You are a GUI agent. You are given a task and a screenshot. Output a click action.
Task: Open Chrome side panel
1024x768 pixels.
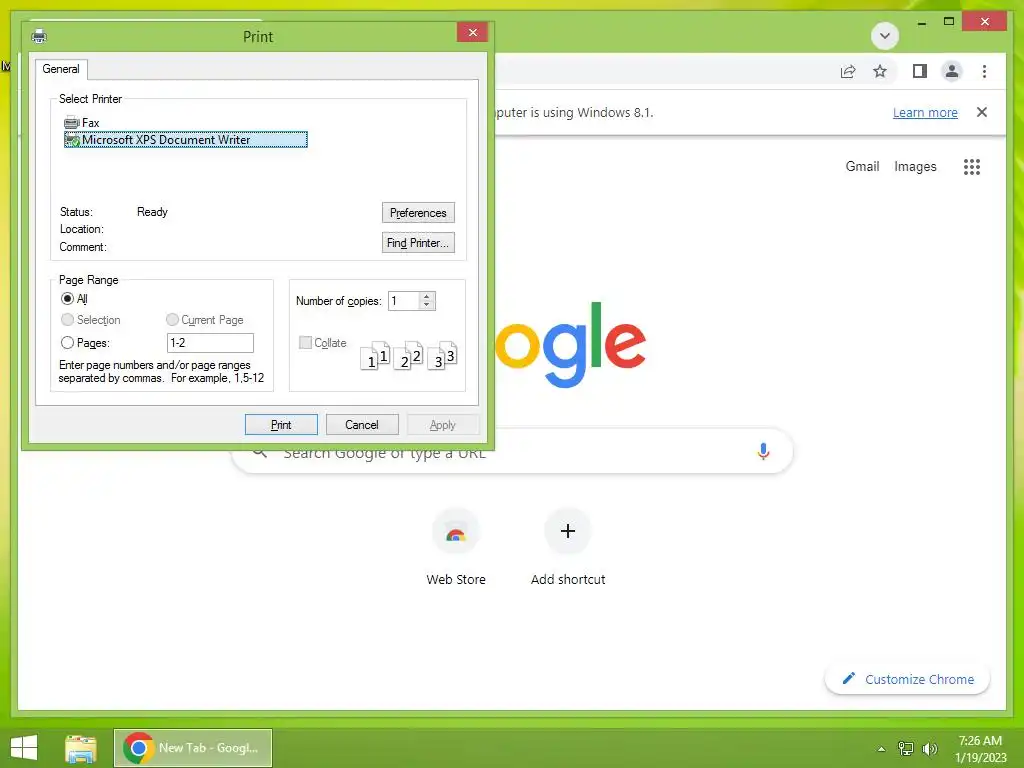[x=920, y=71]
